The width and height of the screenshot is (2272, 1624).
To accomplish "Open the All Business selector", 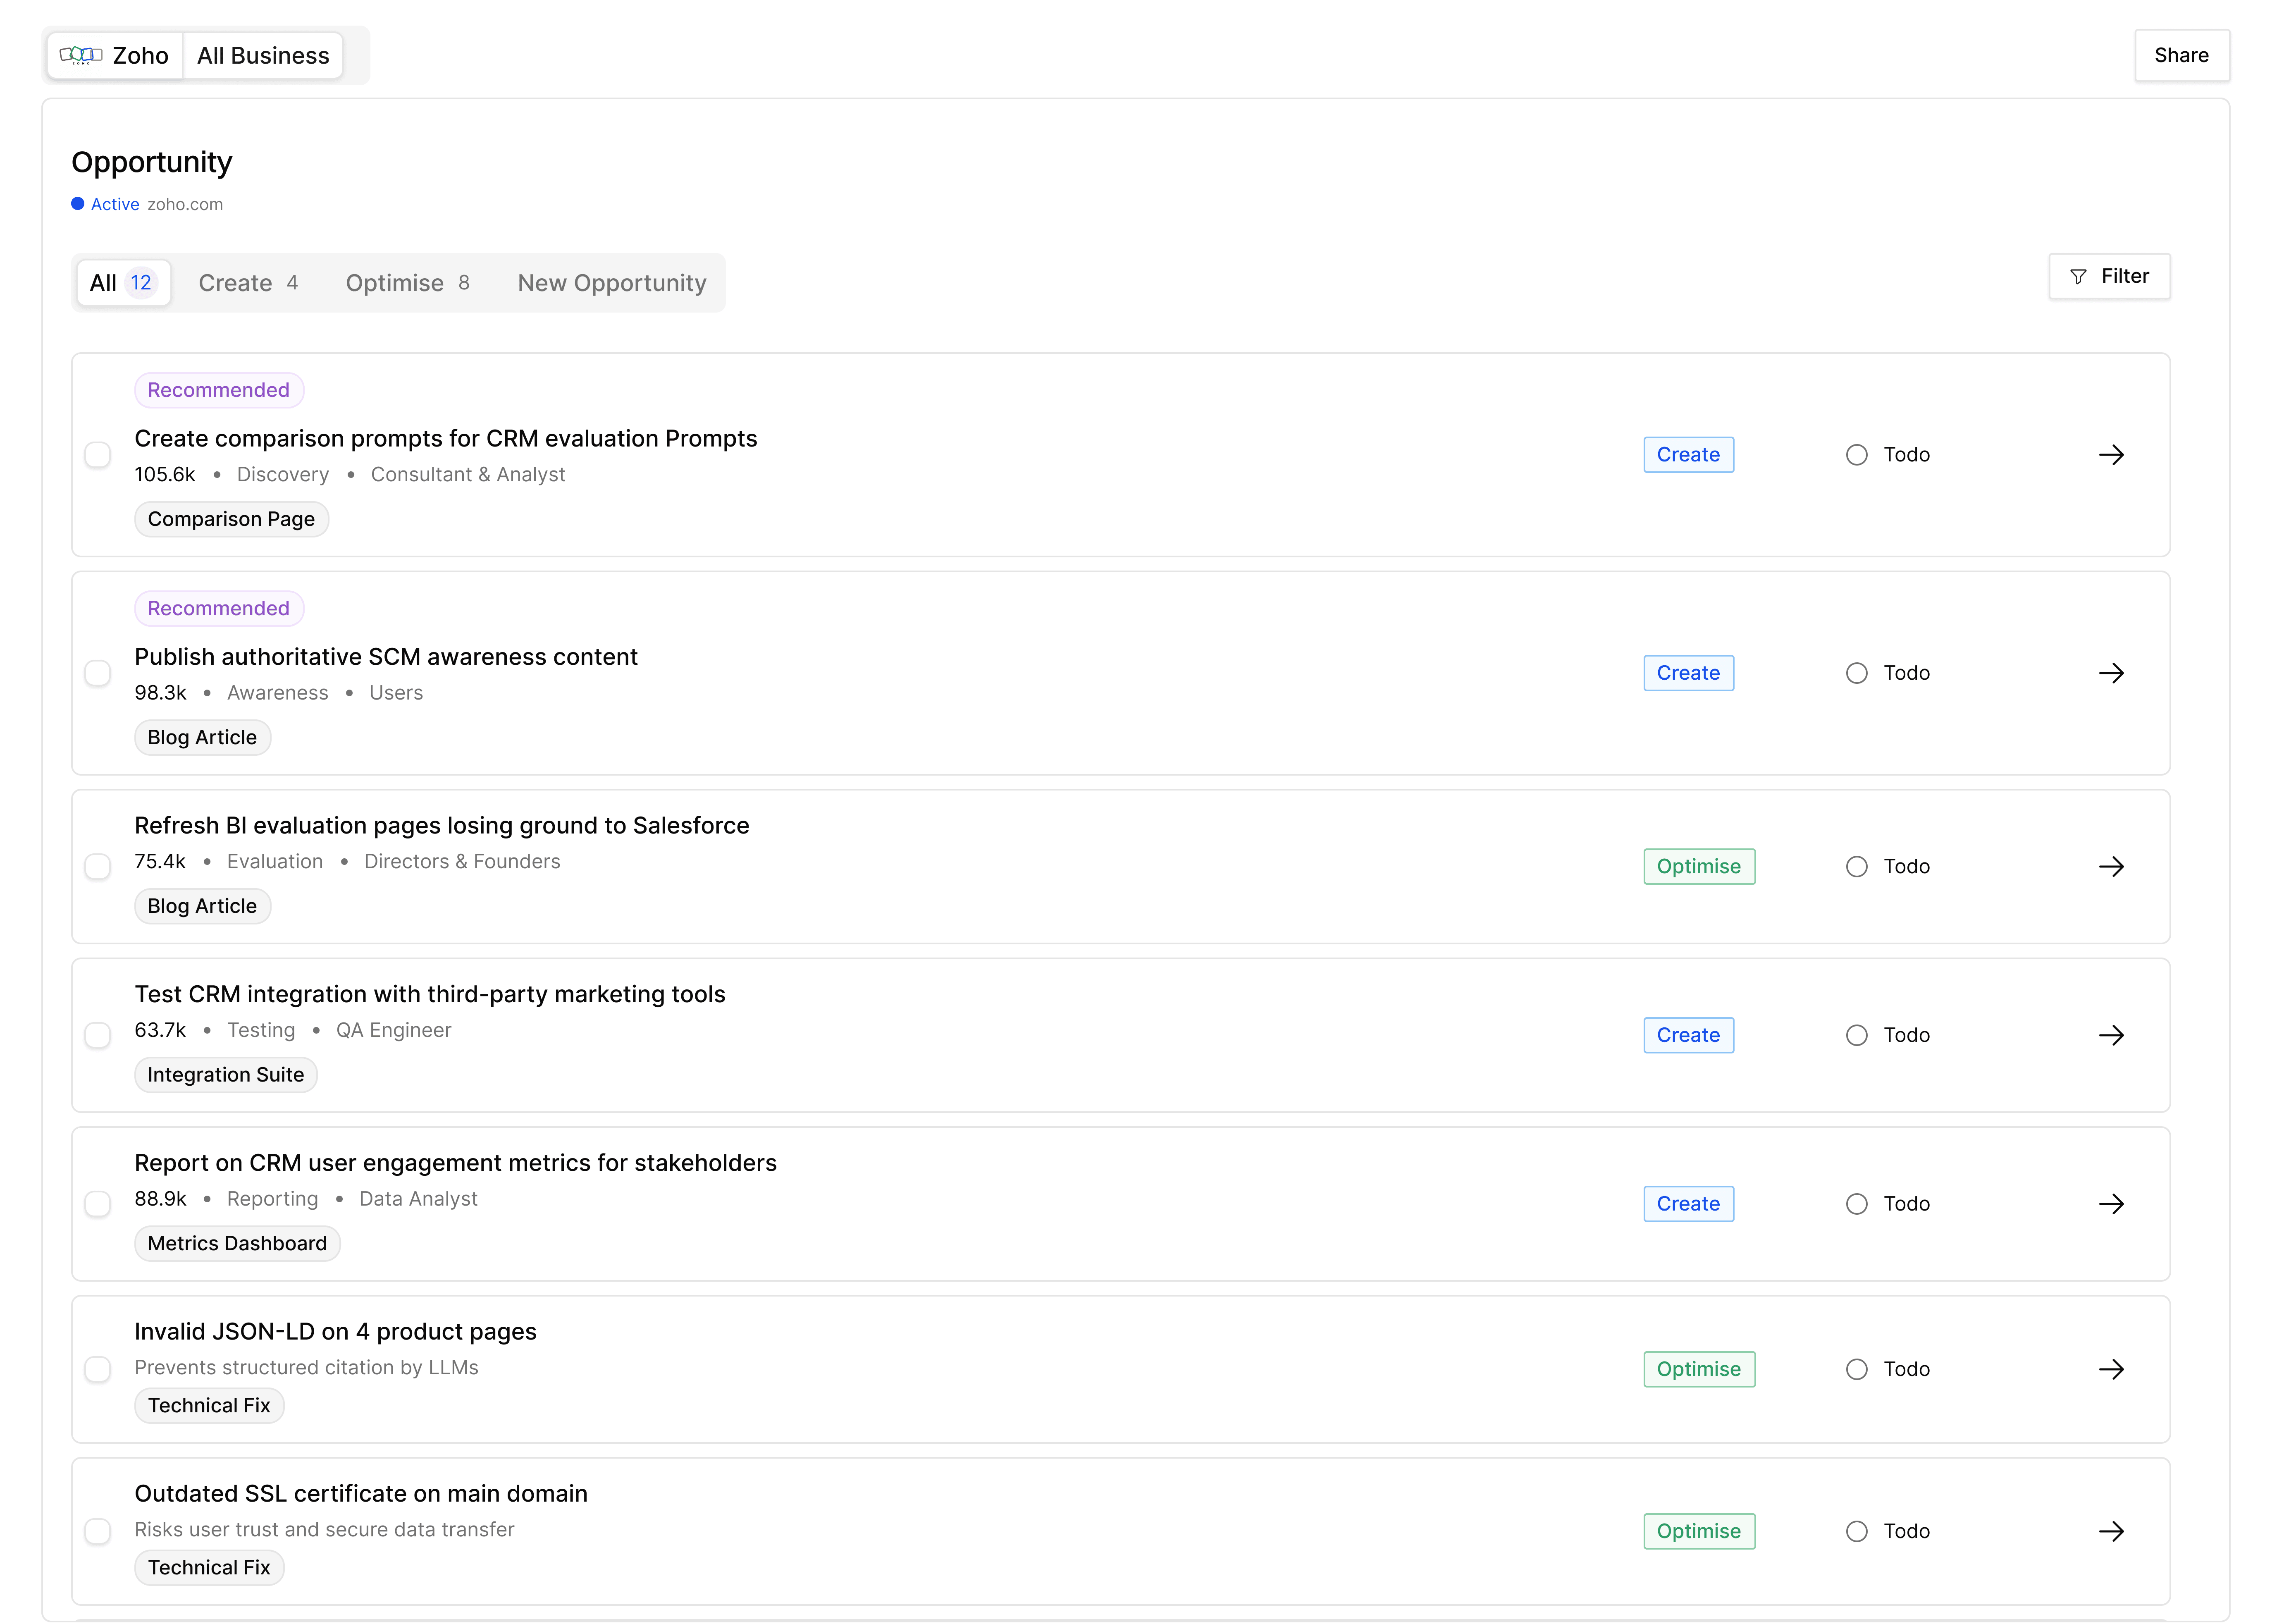I will pyautogui.click(x=263, y=55).
